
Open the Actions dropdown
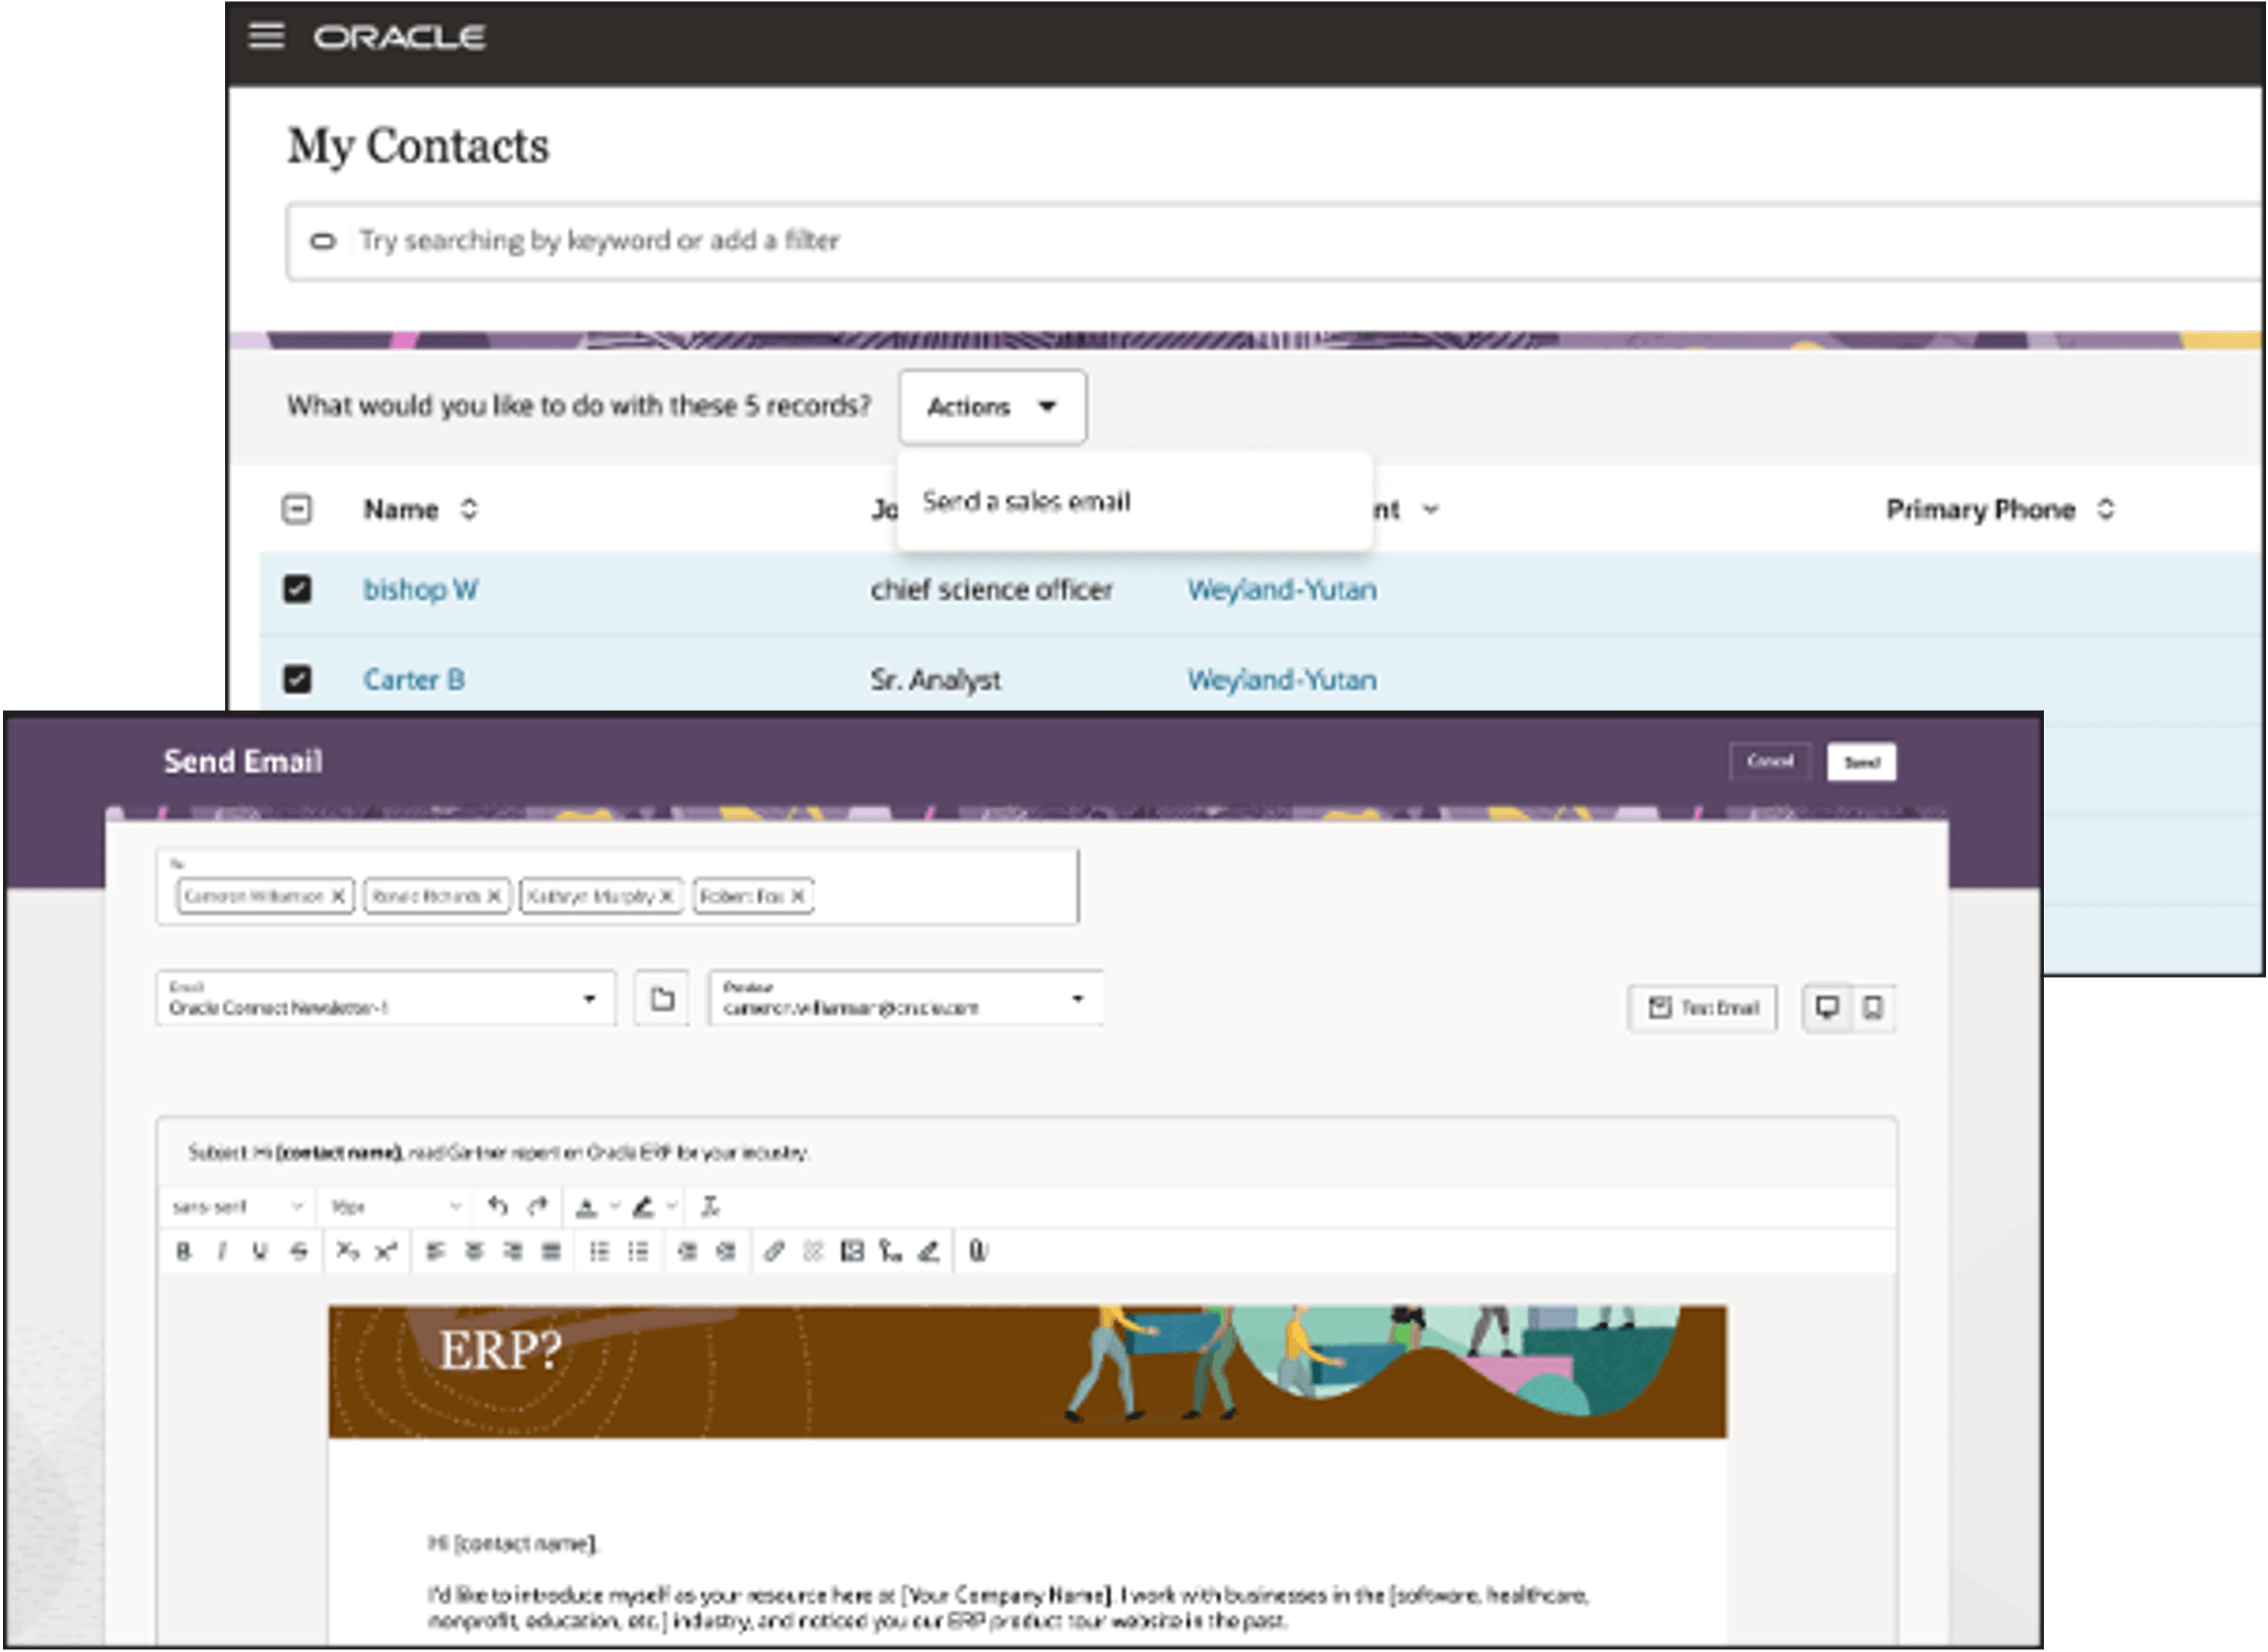(x=992, y=407)
